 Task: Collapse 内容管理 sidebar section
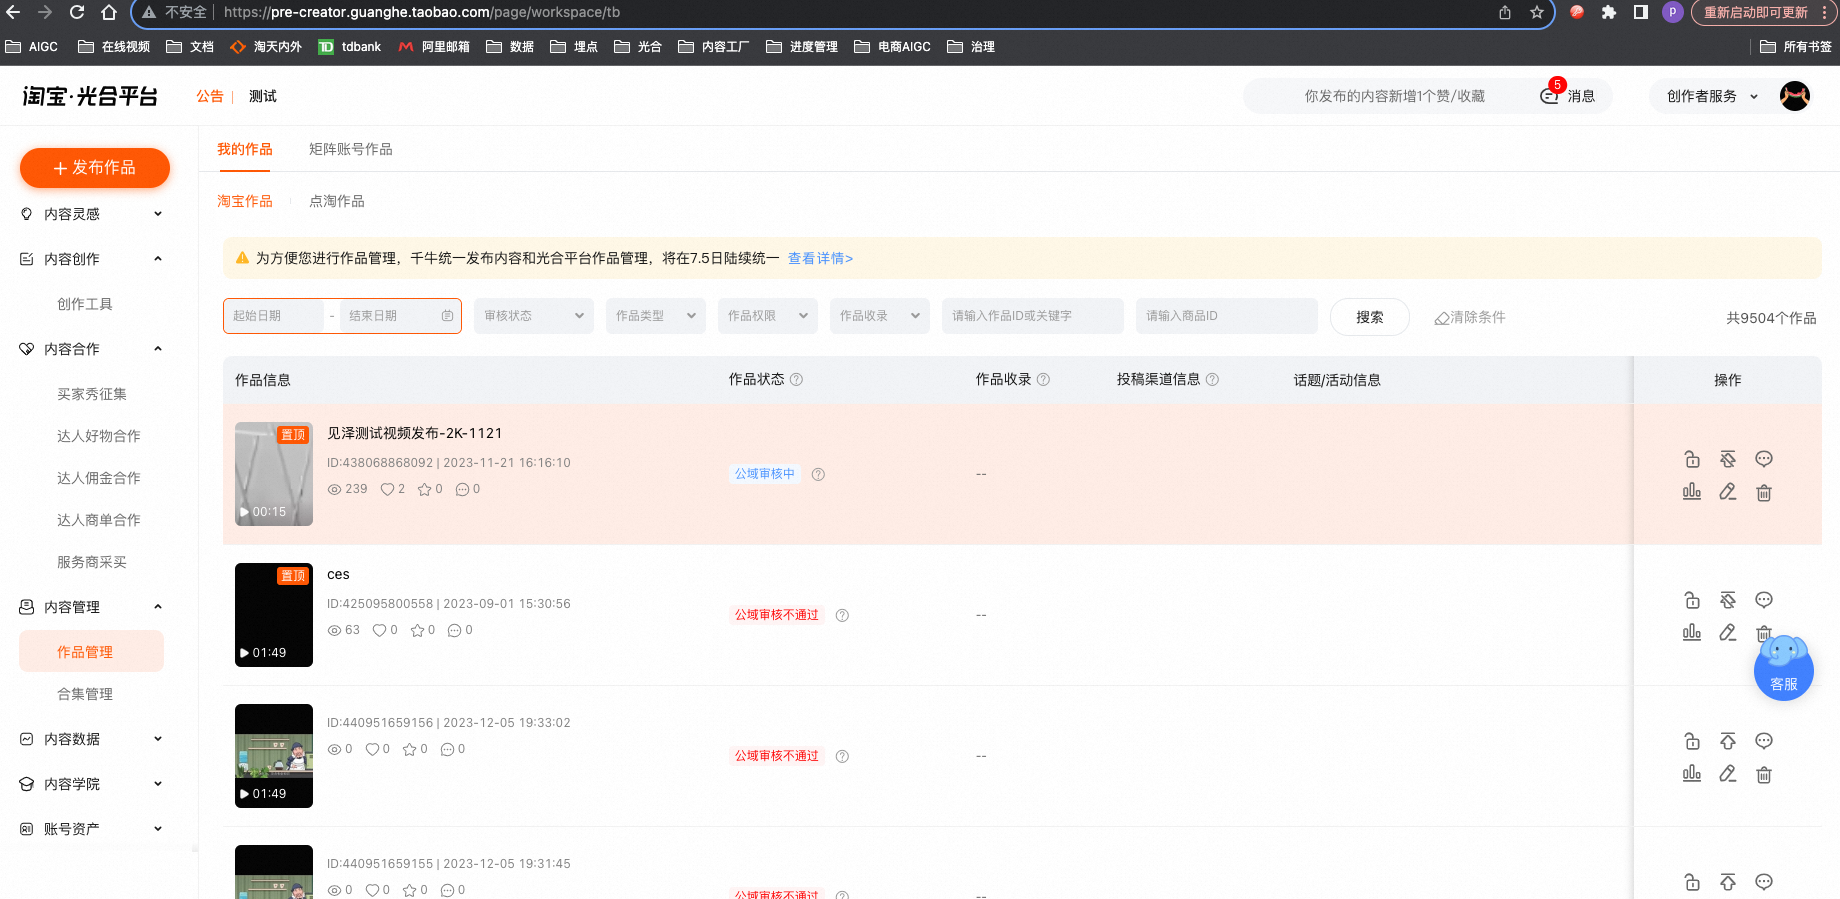pos(91,607)
